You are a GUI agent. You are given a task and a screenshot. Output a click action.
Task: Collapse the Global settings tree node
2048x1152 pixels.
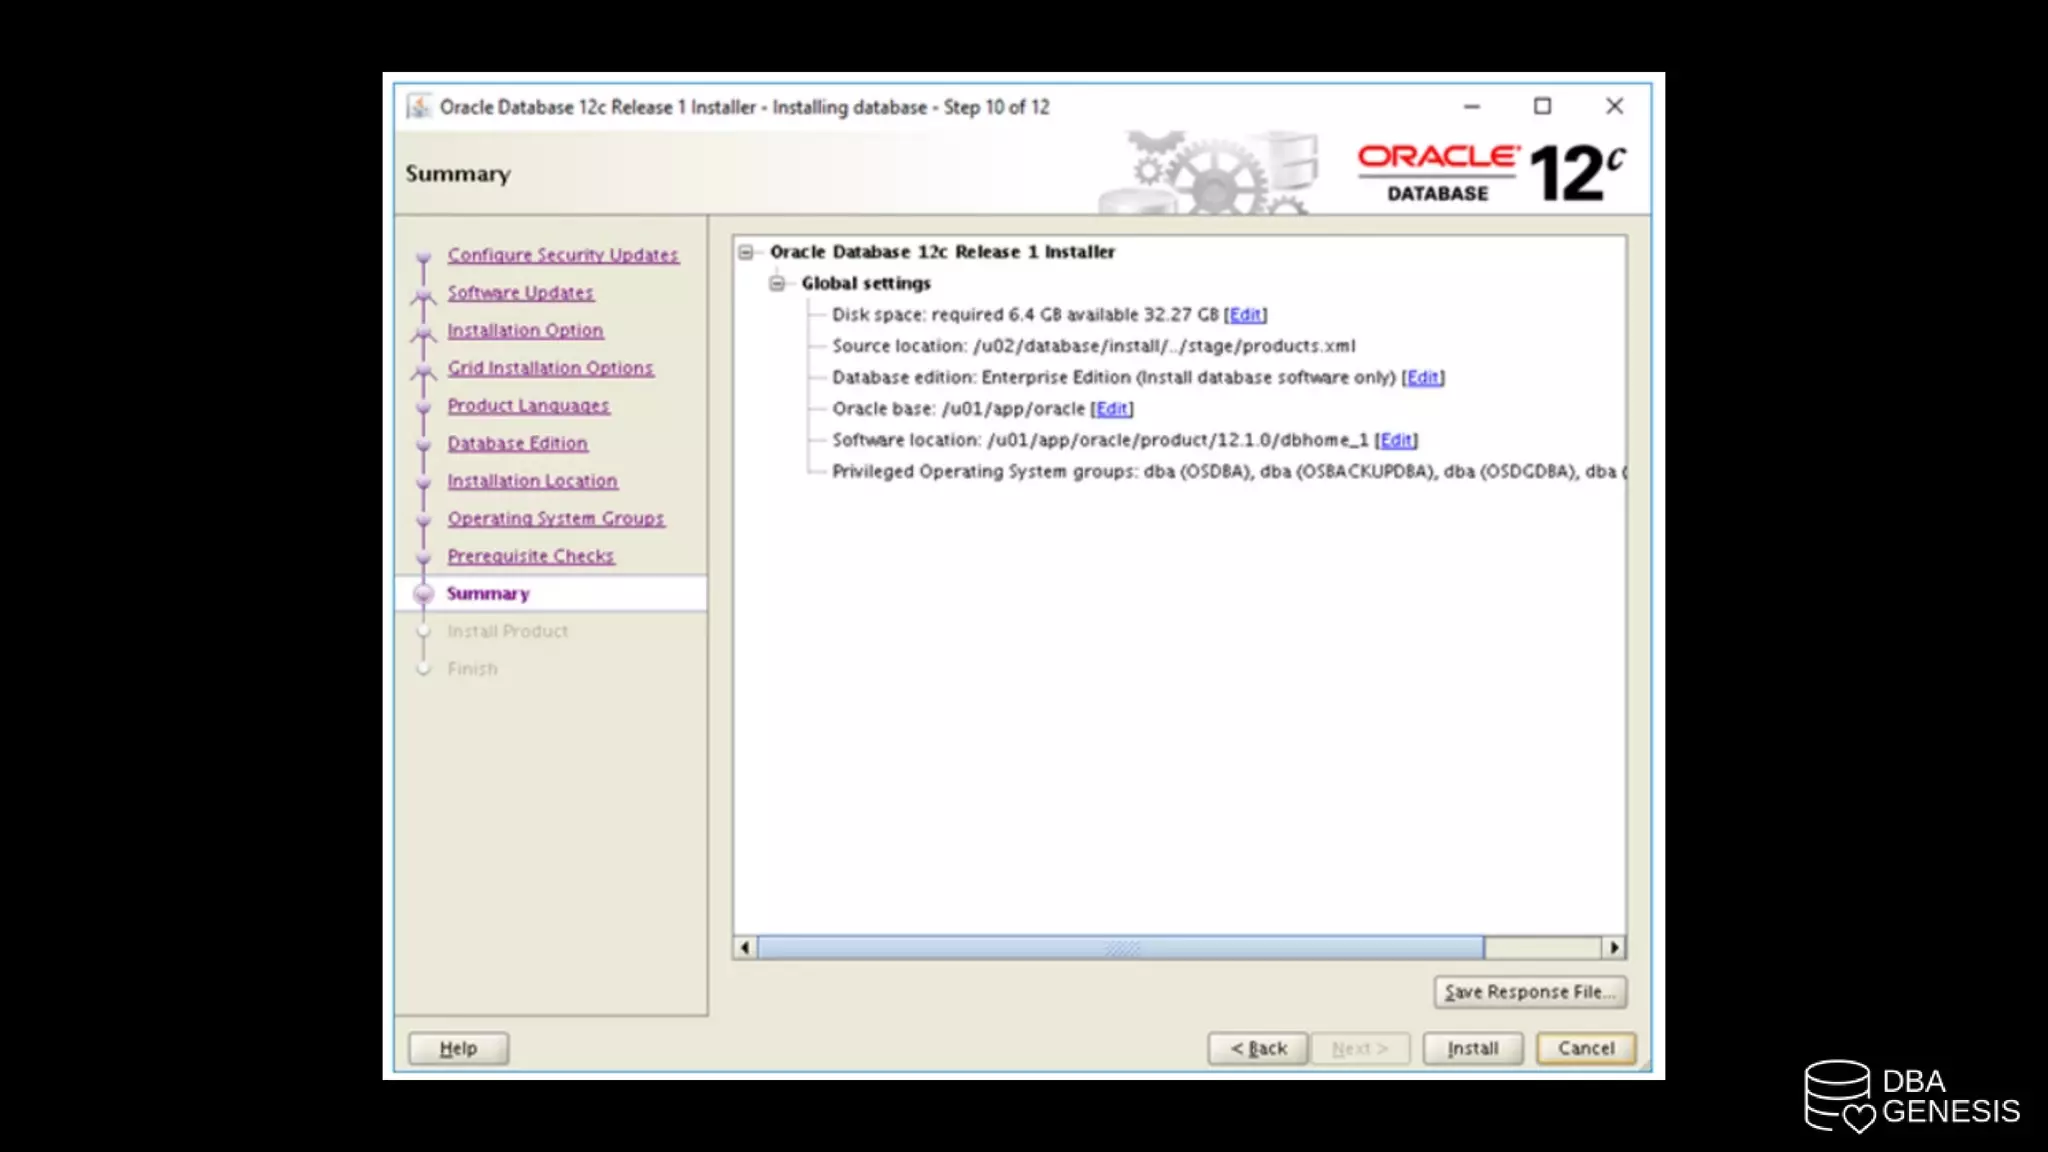(777, 283)
